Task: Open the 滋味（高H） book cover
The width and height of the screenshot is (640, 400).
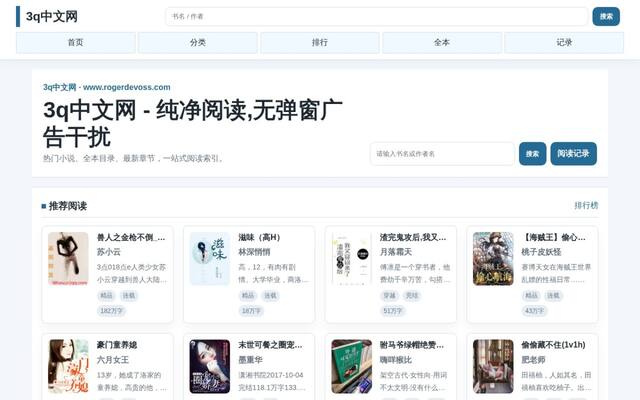Action: point(210,259)
